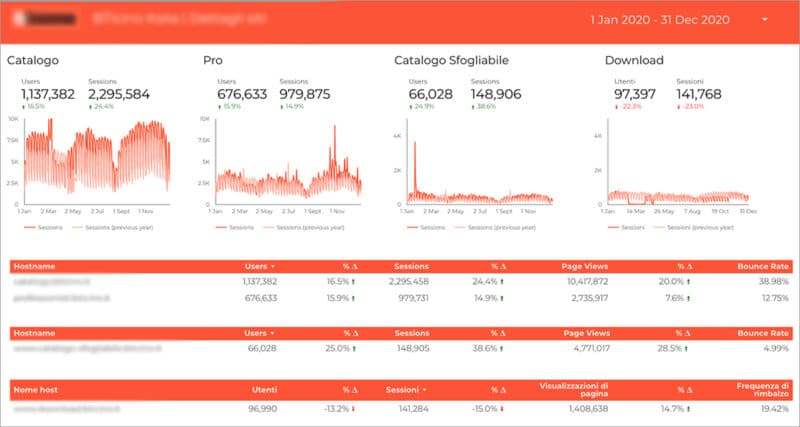This screenshot has height=427, width=800.
Task: Click the 4,771,017 page views cell
Action: [591, 349]
